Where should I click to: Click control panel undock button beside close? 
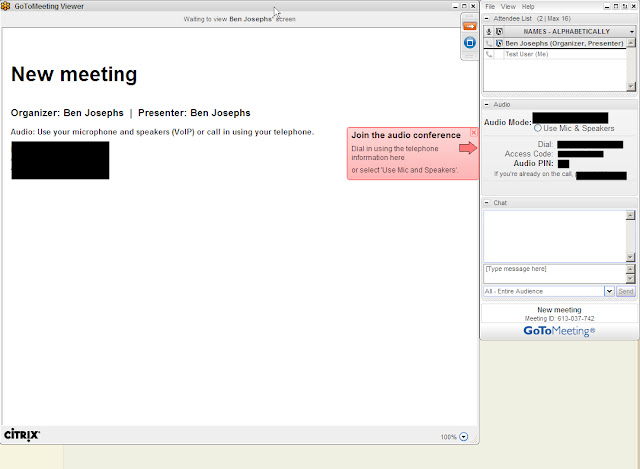(x=625, y=7)
